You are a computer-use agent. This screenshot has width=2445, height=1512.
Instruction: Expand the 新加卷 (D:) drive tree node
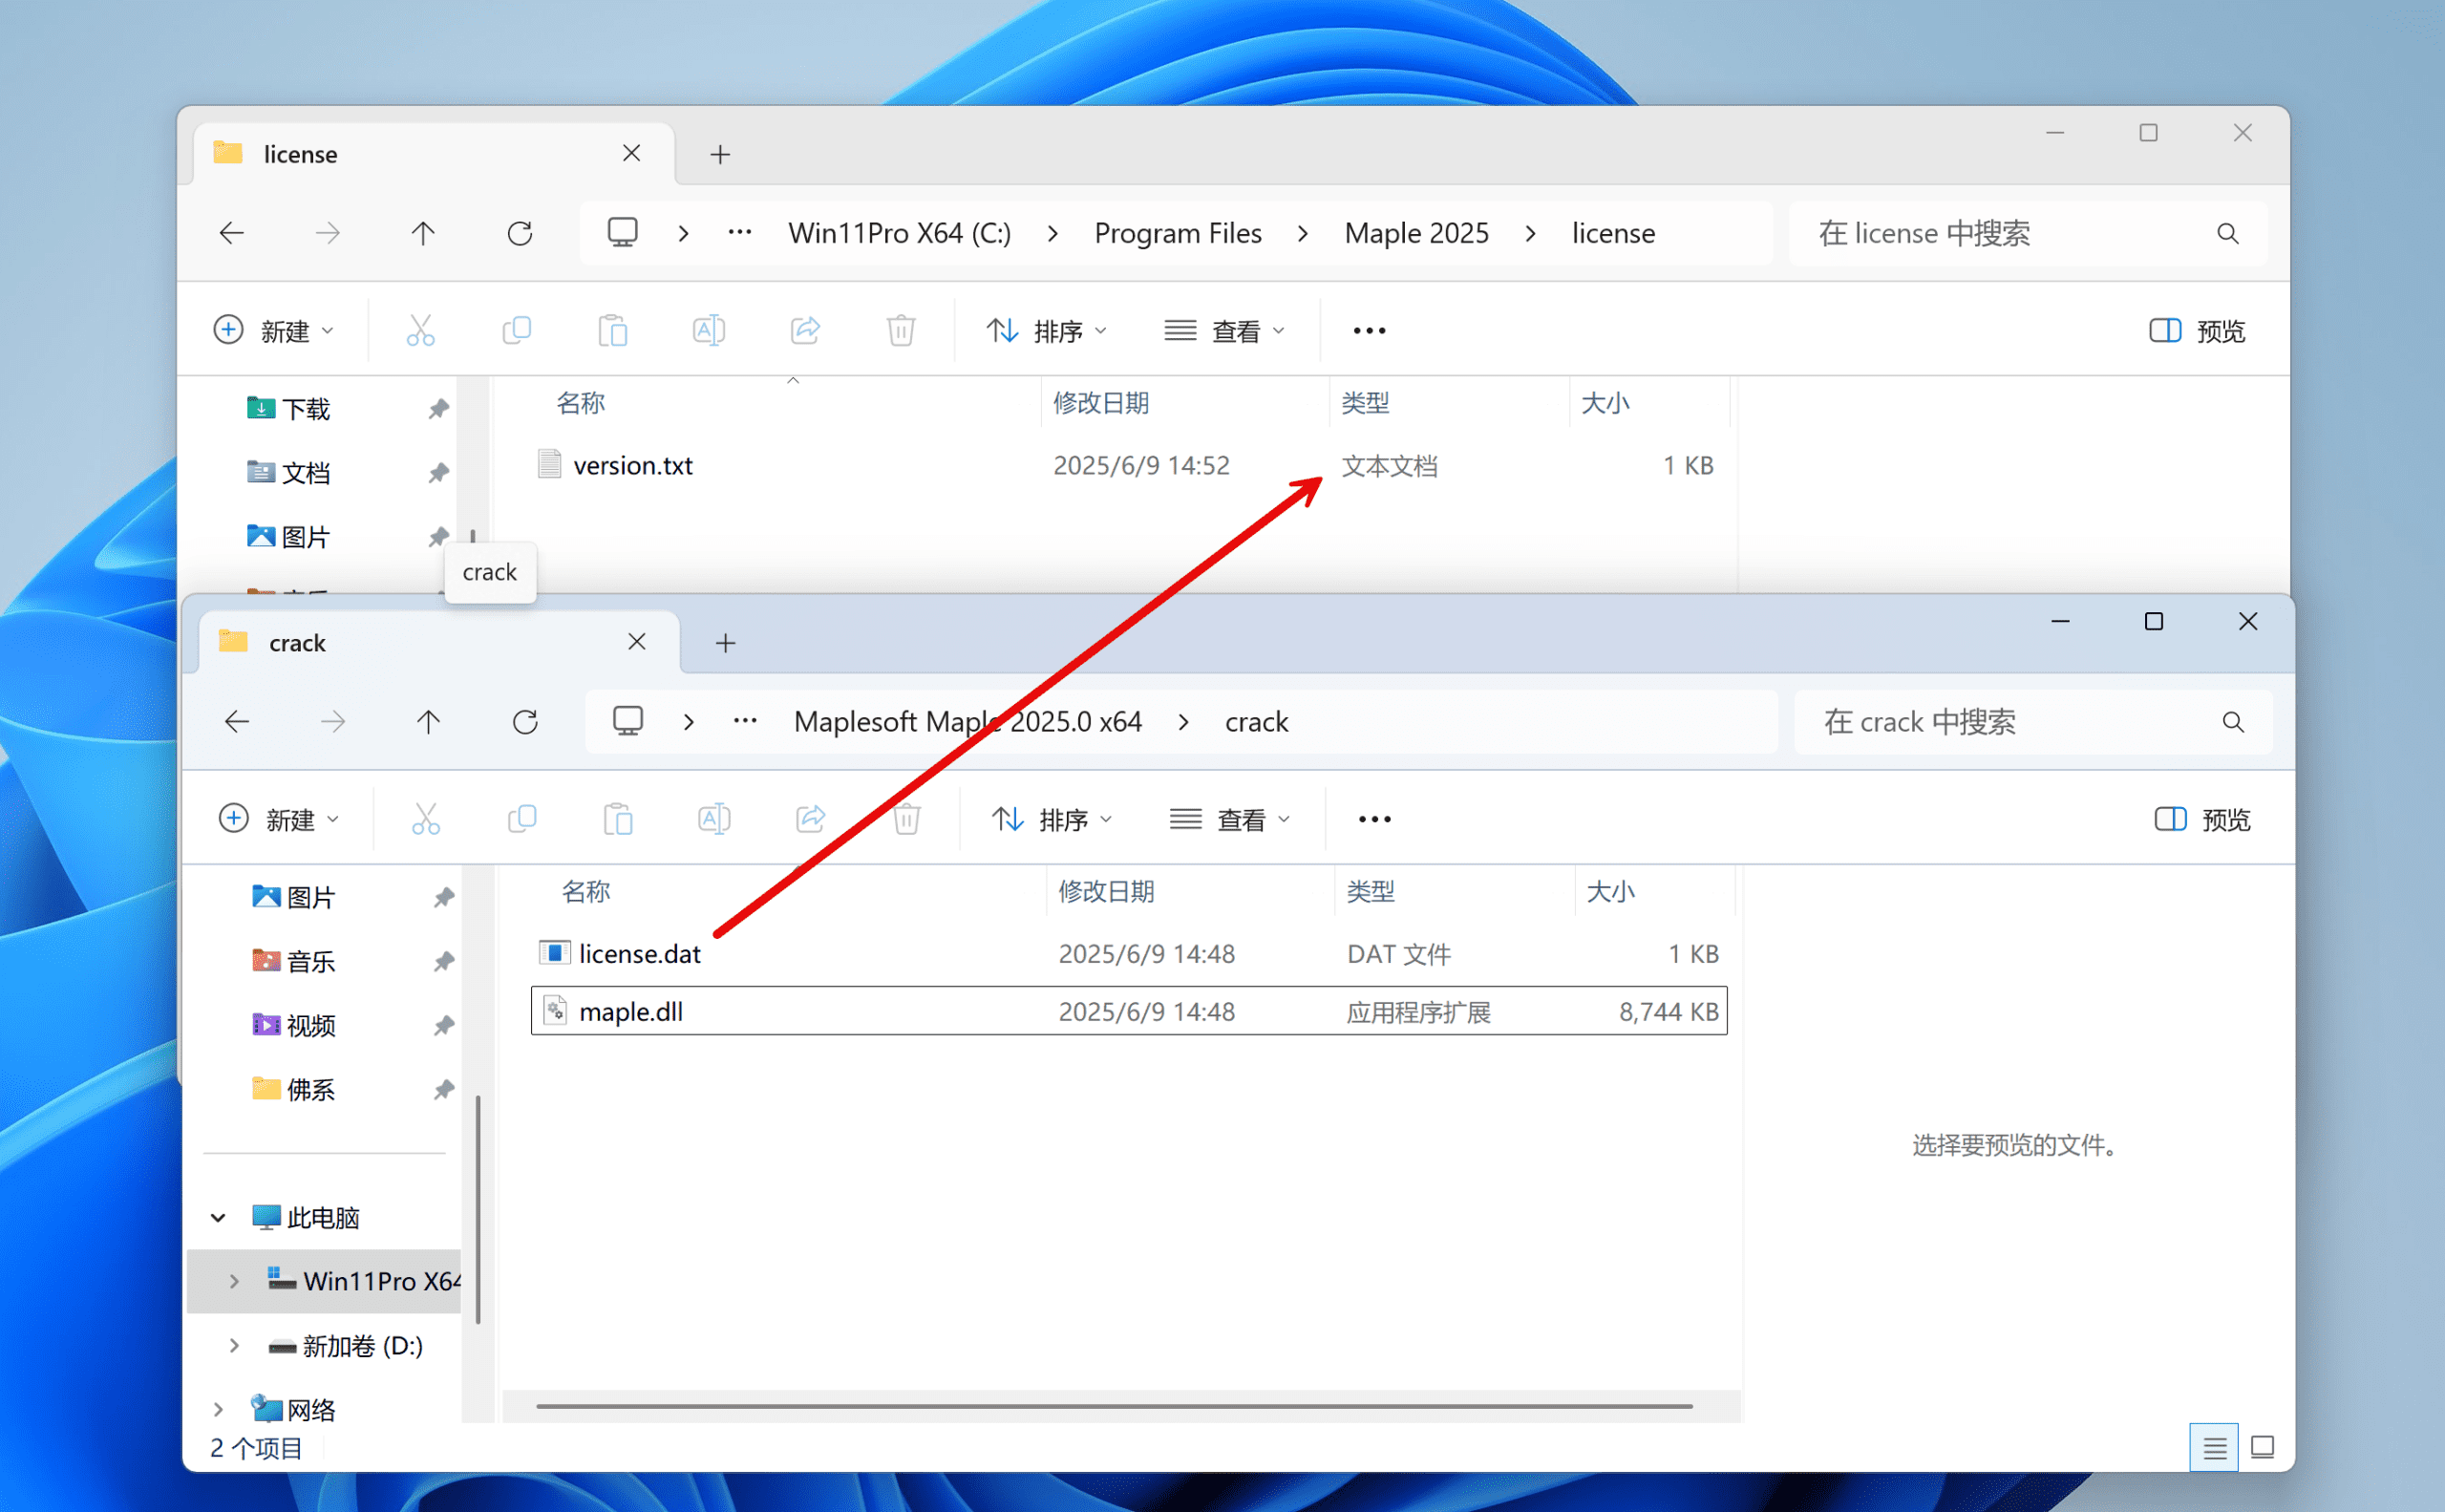pos(234,1346)
